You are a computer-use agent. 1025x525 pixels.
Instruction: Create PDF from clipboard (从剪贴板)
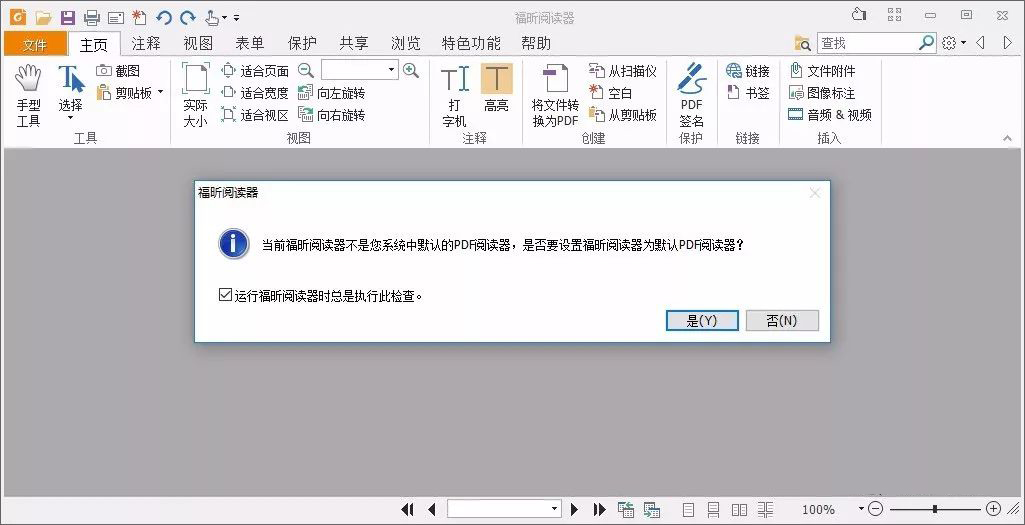click(x=623, y=116)
